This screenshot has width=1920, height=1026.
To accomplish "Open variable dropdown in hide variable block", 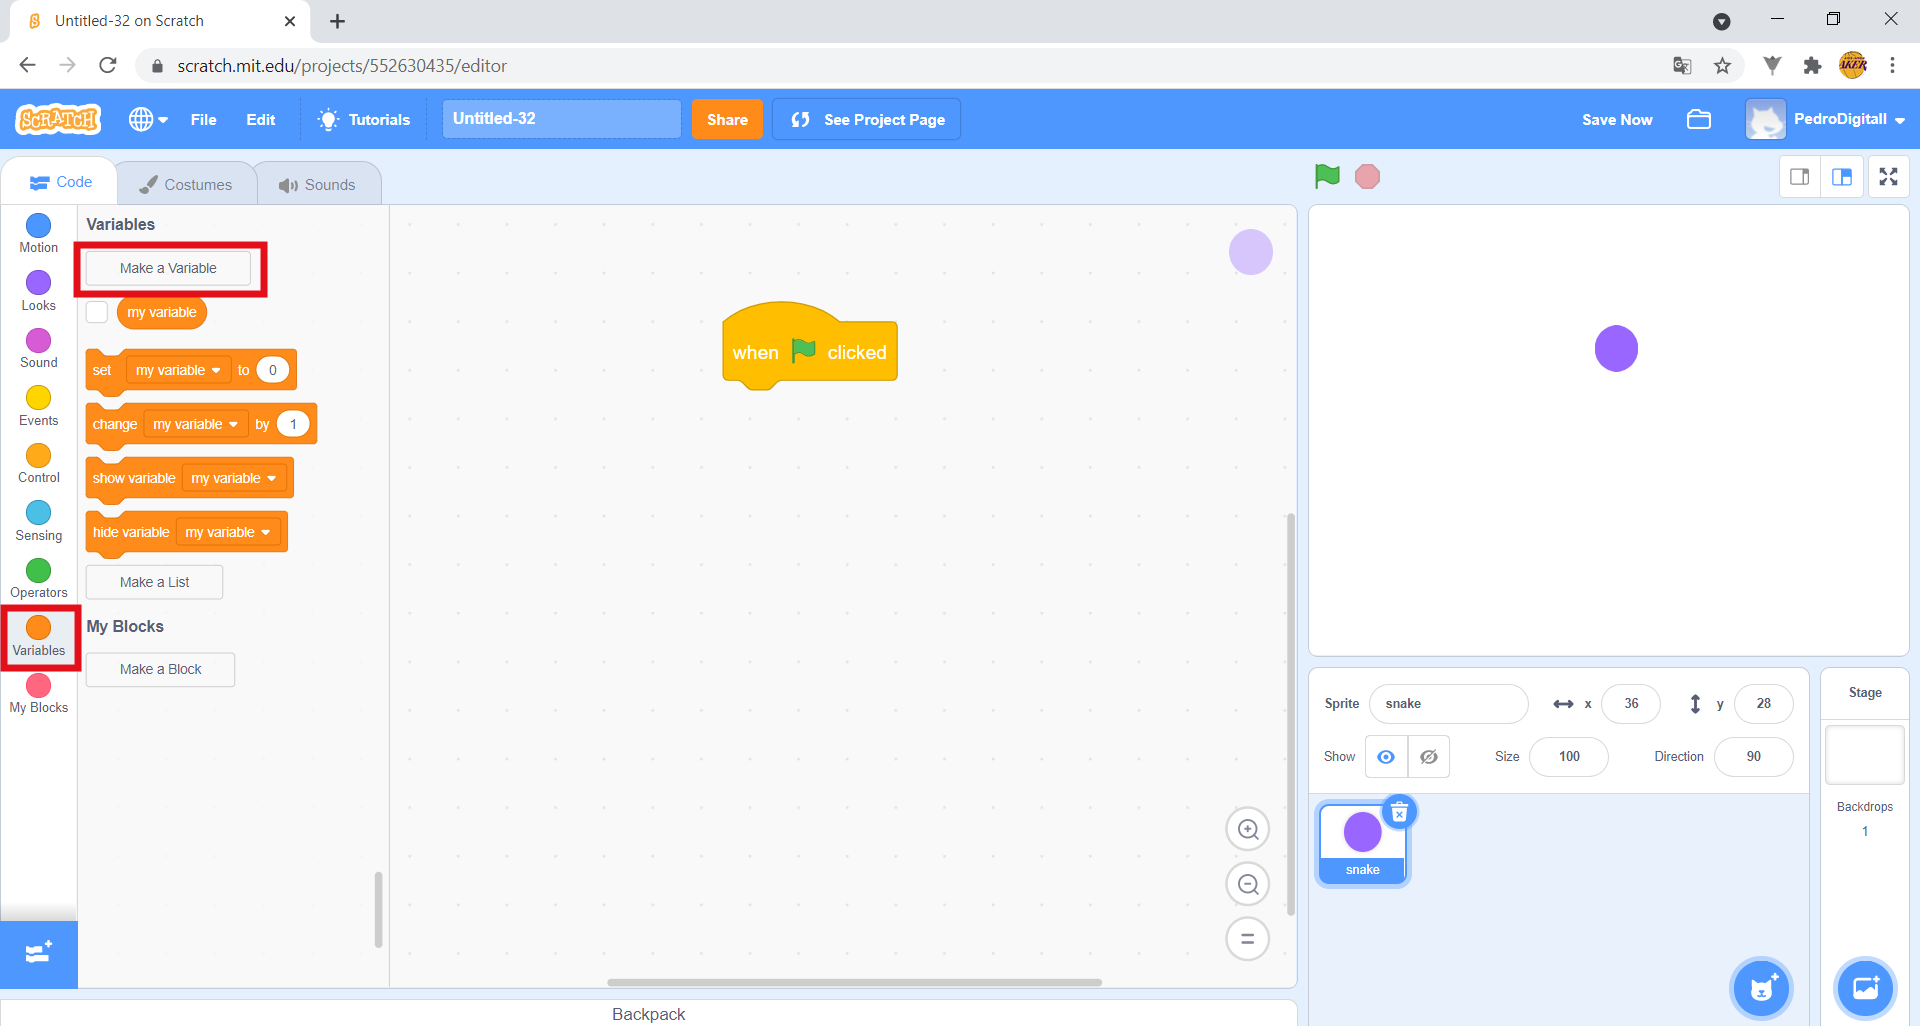I will 227,532.
